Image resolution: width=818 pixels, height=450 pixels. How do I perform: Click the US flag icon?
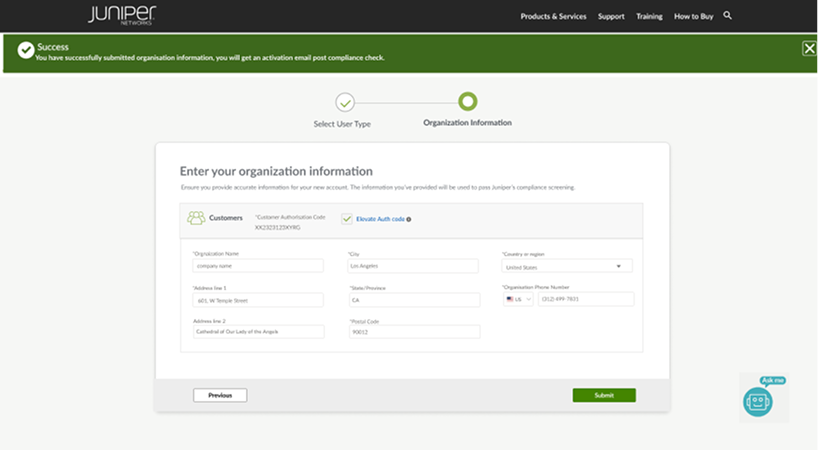510,299
